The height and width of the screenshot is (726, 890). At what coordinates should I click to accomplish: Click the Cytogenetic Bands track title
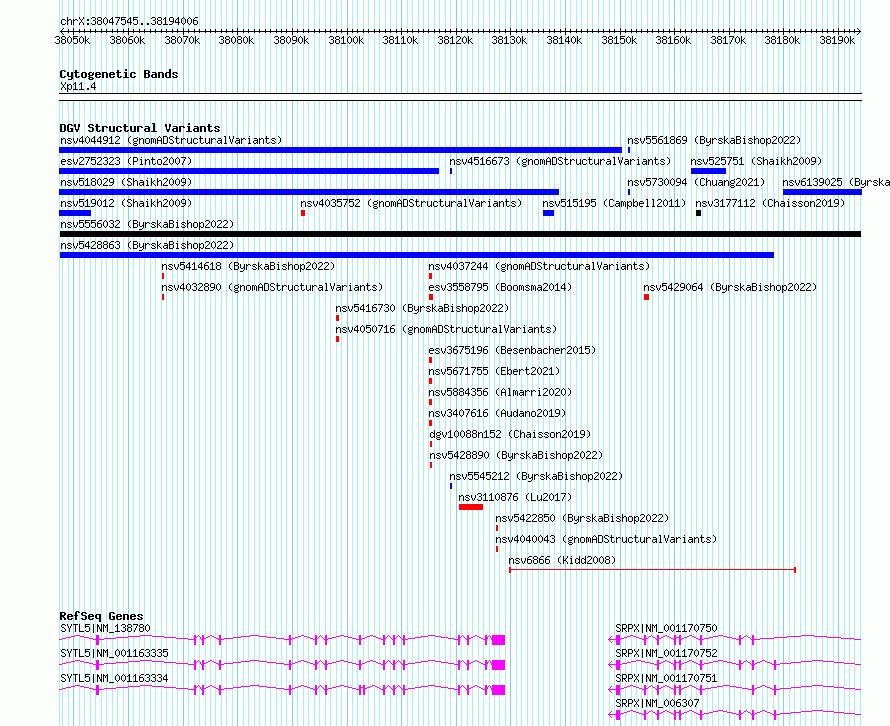[119, 74]
